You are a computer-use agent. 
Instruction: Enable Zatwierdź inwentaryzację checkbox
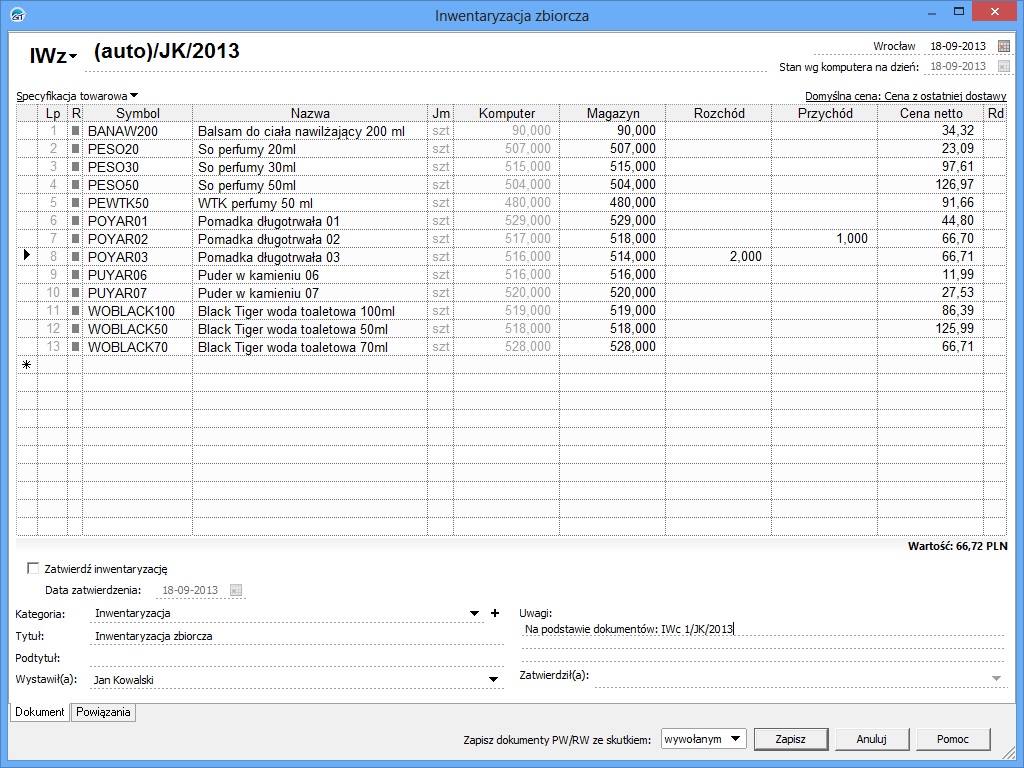pyautogui.click(x=33, y=568)
